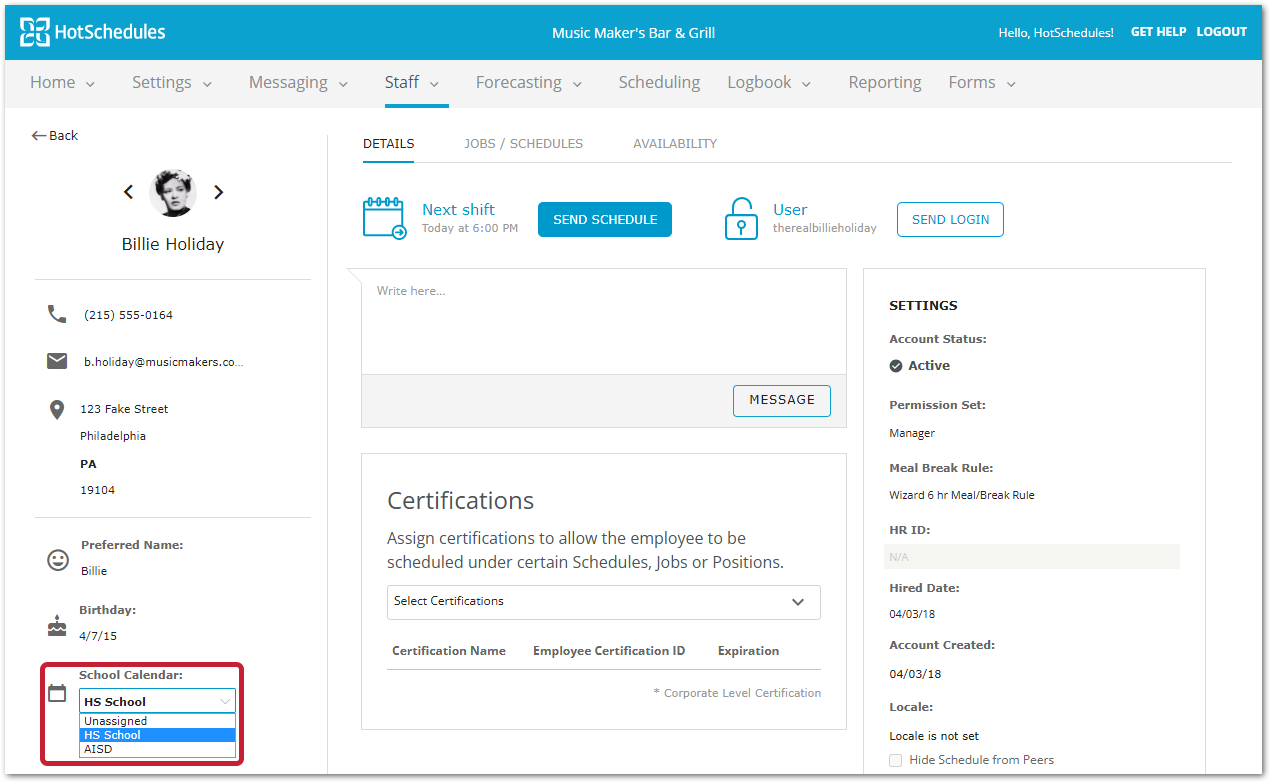Click the Employee Certification ID column header
Image resolution: width=1271 pixels, height=783 pixels.
(609, 651)
